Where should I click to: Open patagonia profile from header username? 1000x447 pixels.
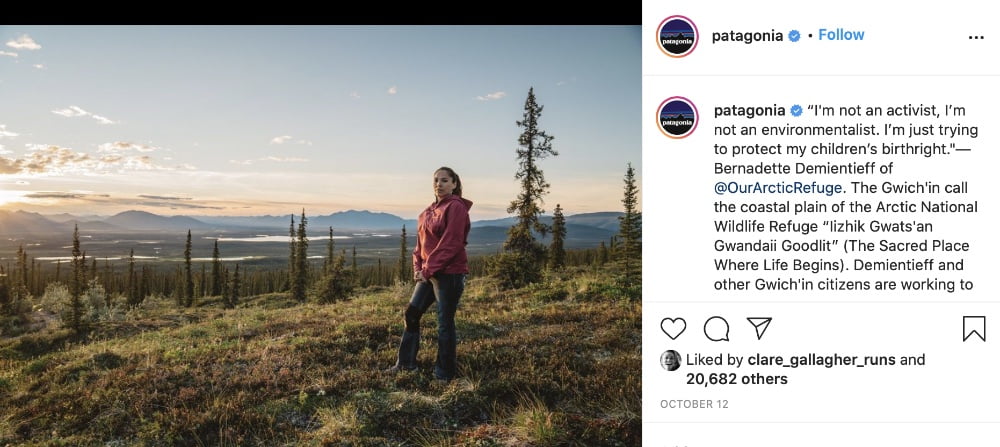747,36
